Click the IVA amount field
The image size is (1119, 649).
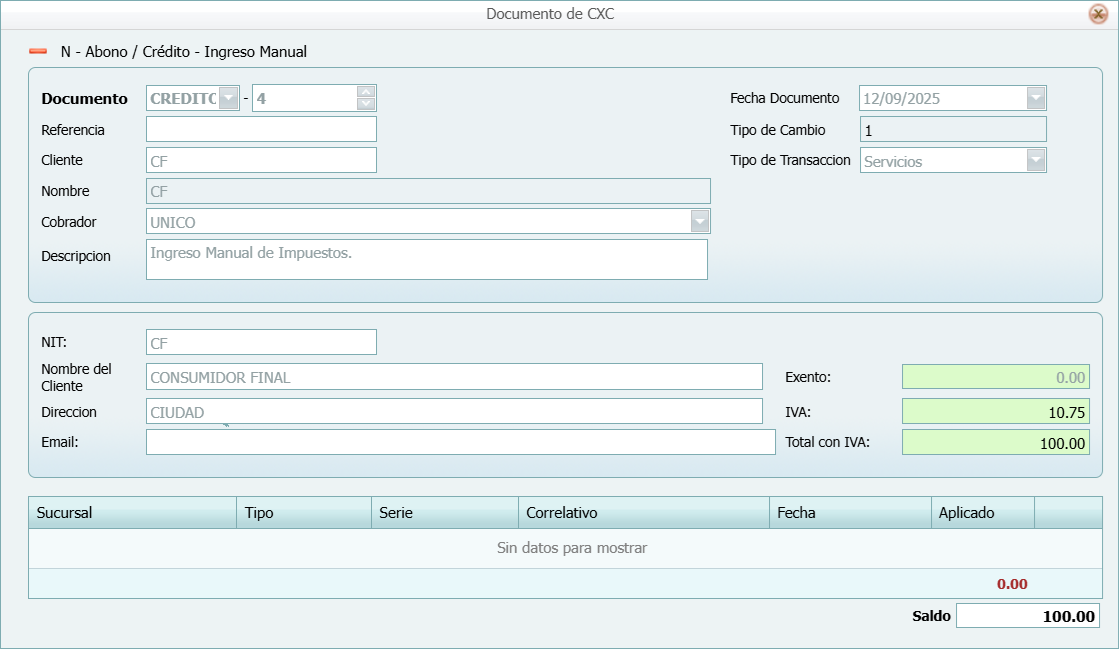point(995,411)
